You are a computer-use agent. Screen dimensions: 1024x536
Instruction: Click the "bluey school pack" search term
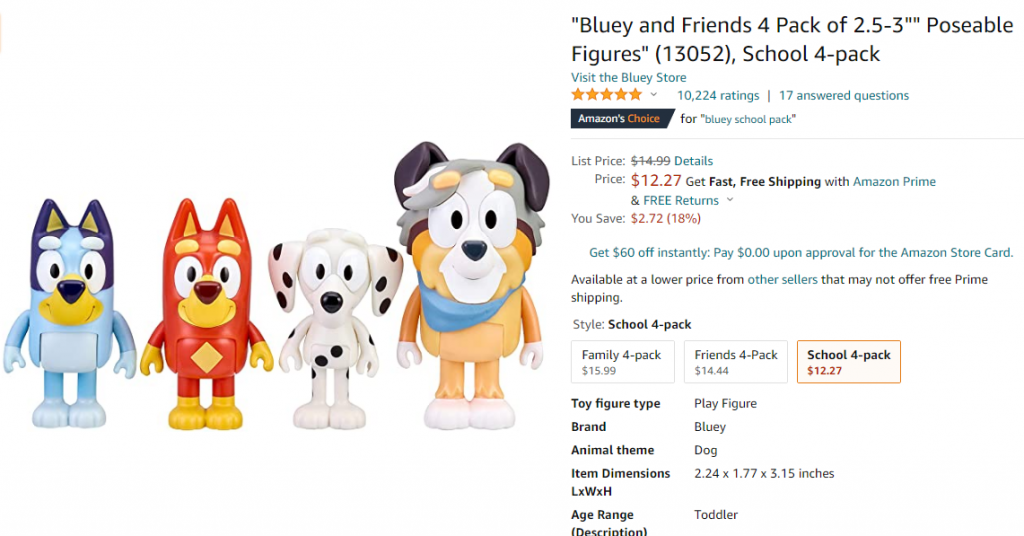(748, 119)
